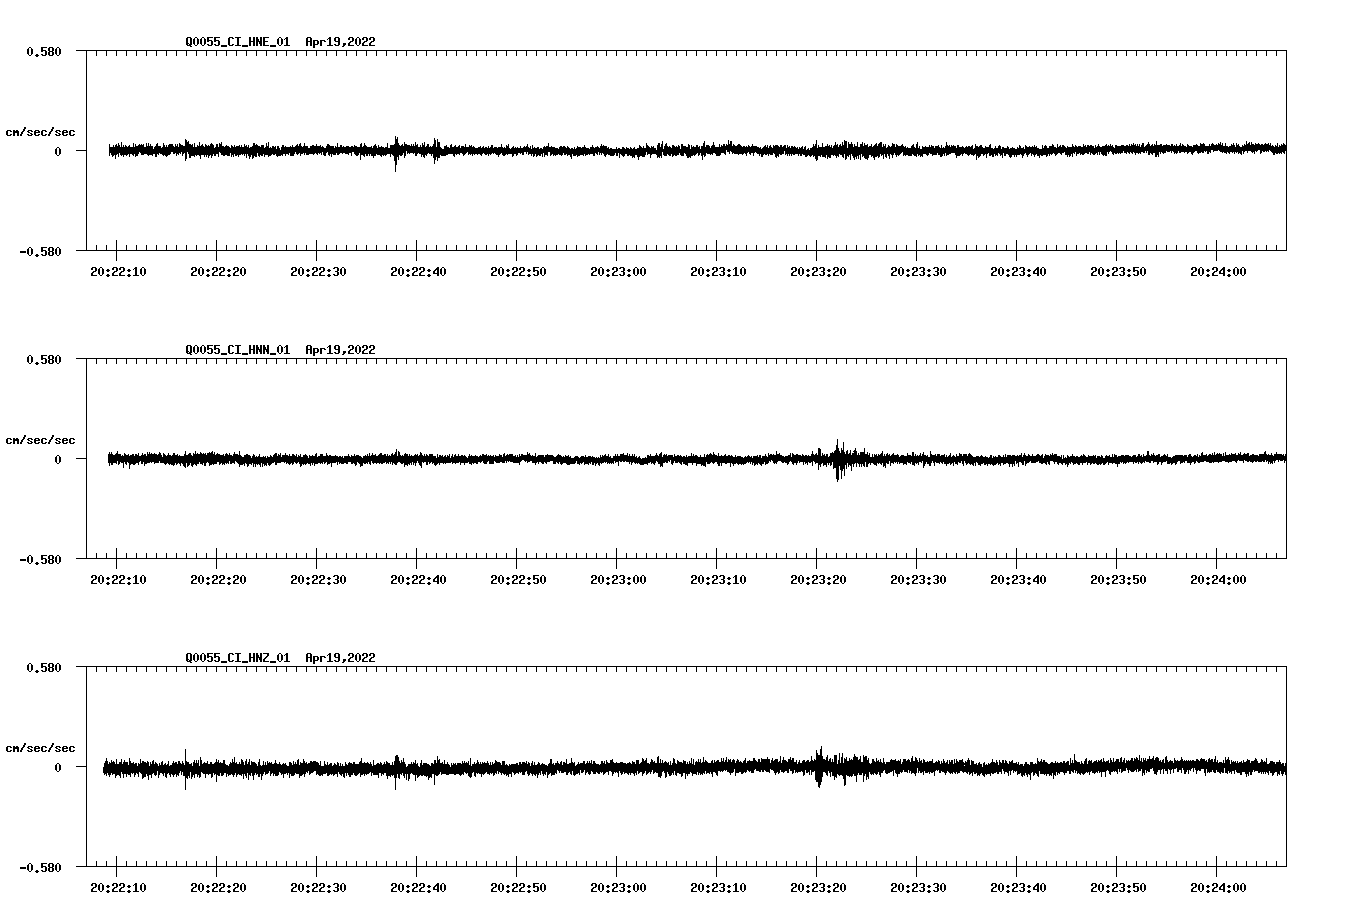Click the 20:23:10 label under HNZ plot

718,888
